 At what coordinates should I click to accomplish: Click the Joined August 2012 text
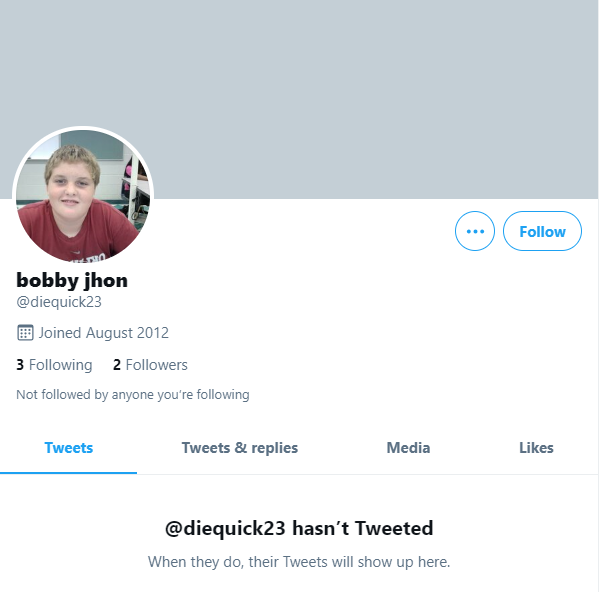point(104,333)
